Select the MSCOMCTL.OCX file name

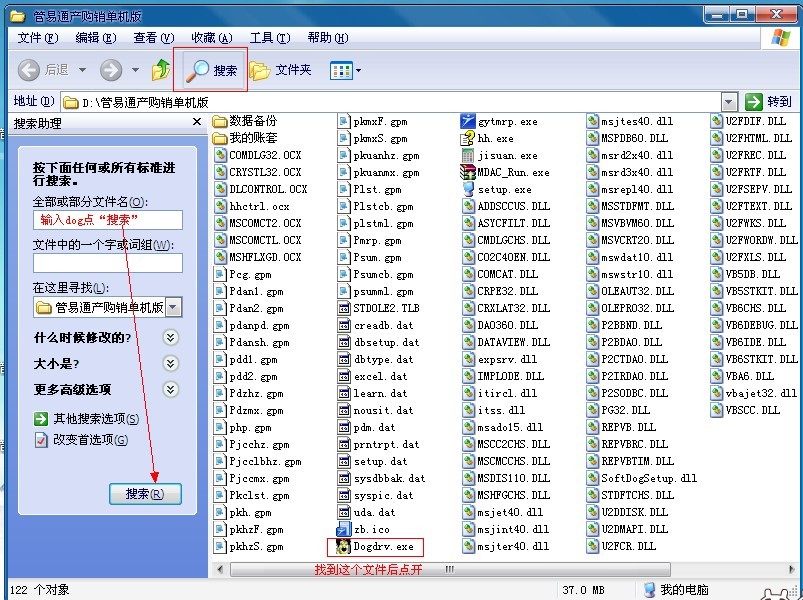point(265,241)
